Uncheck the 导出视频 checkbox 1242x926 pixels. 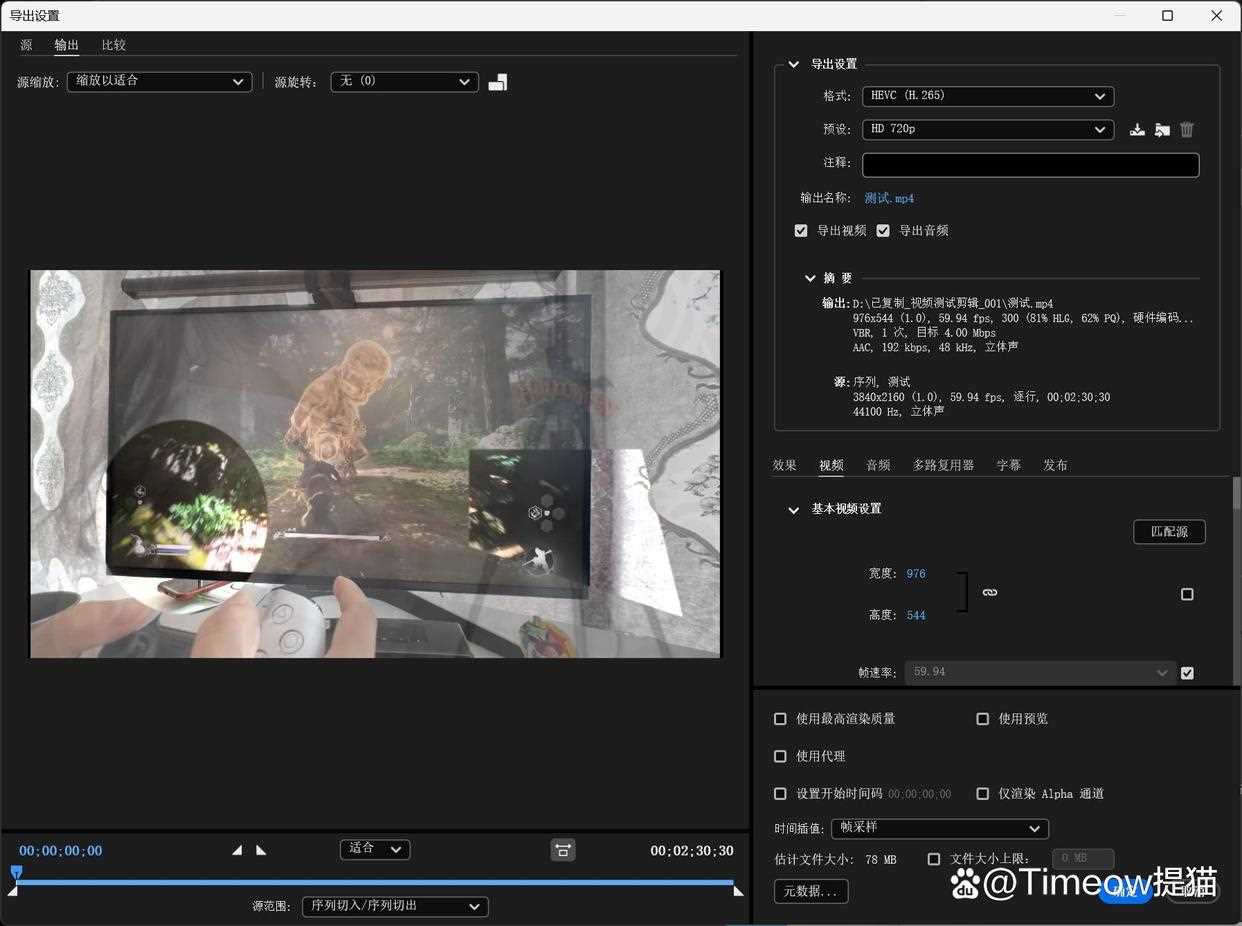coord(801,231)
